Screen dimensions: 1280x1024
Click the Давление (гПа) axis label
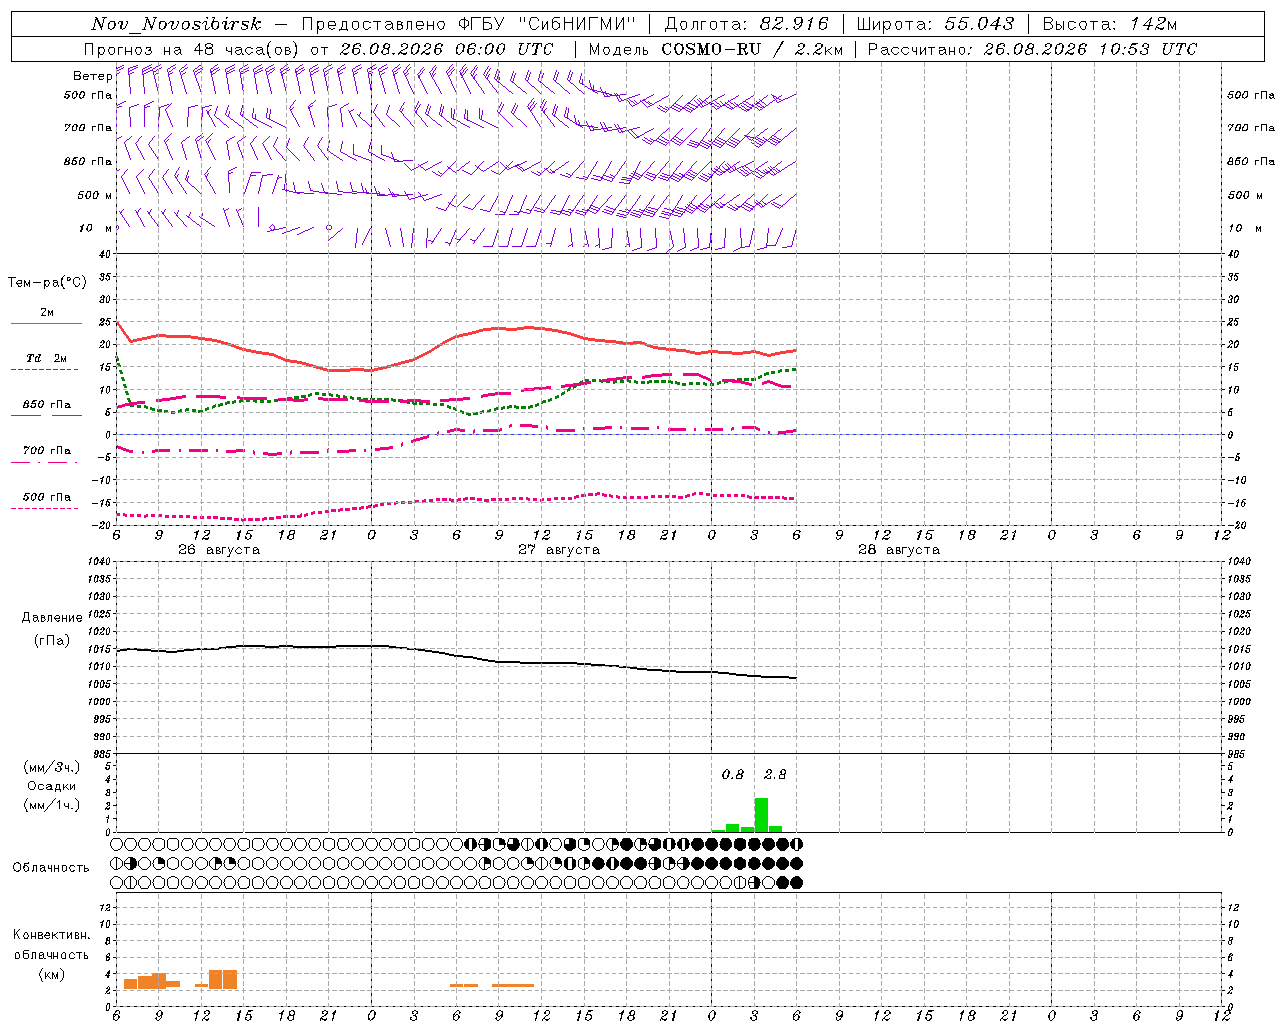pyautogui.click(x=52, y=629)
